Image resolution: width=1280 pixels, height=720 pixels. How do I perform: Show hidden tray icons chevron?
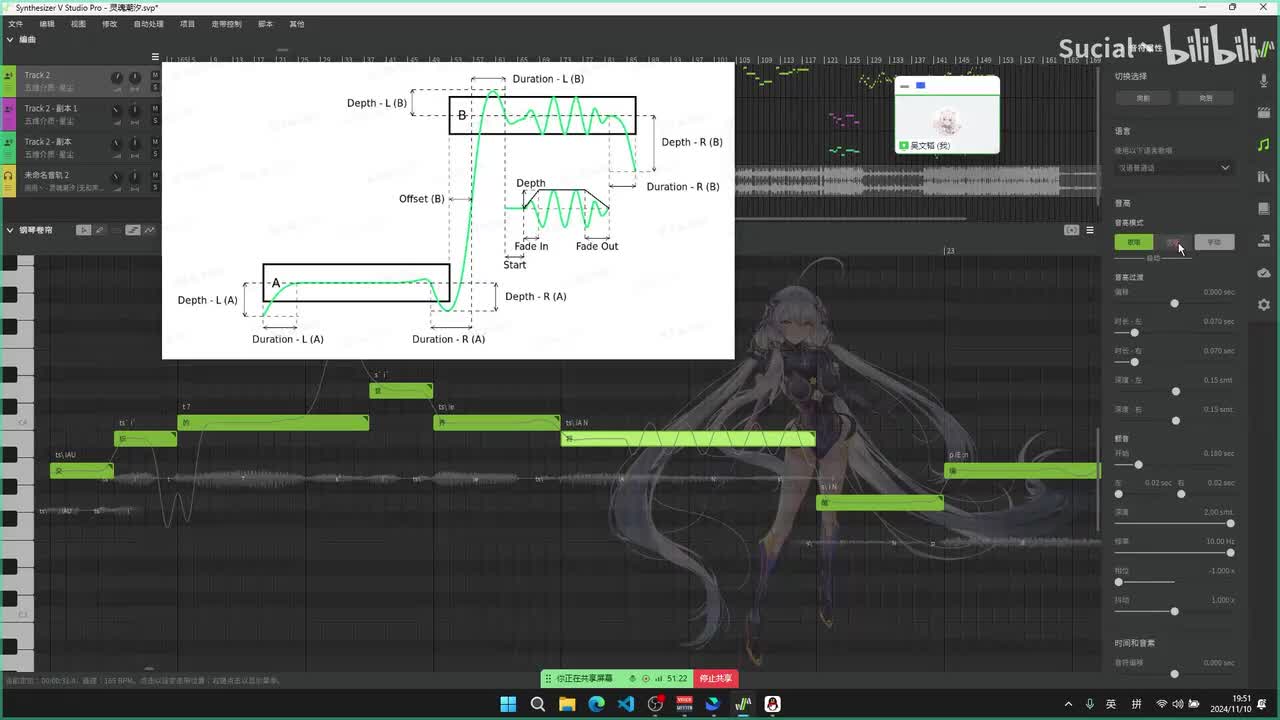click(1068, 704)
